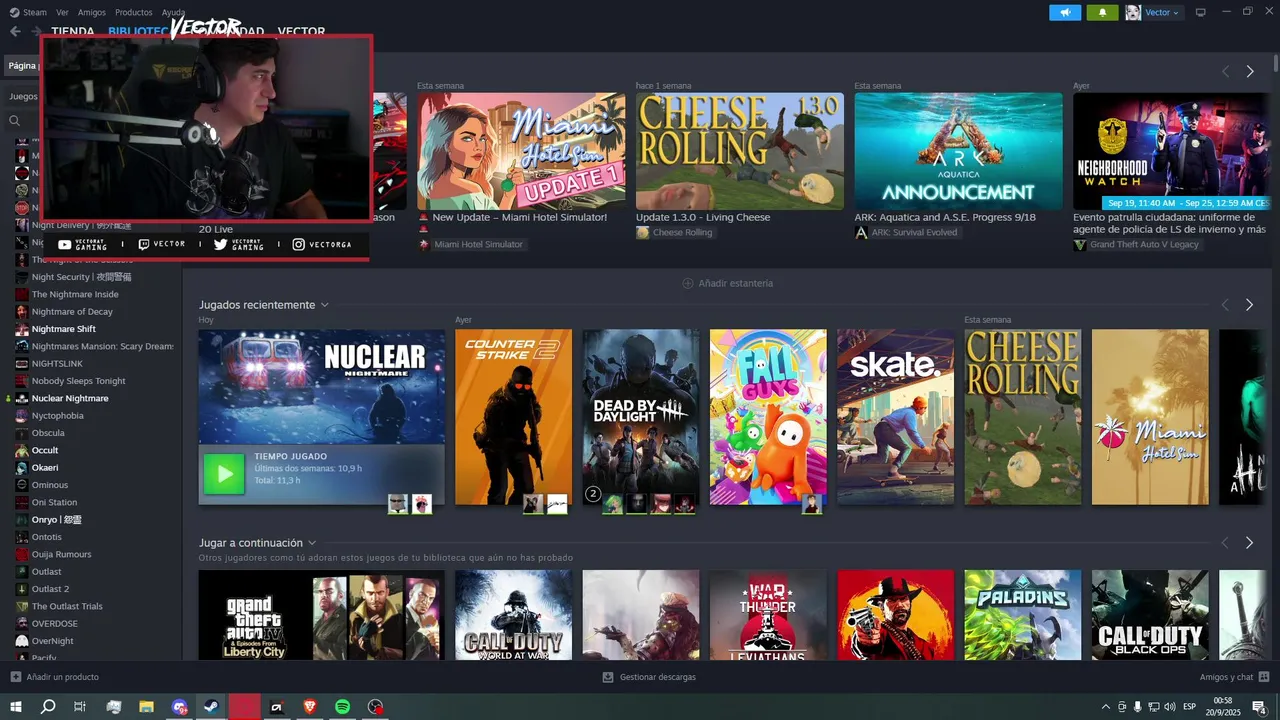Select Nobody Sleeps Tonight in the sidebar
The width and height of the screenshot is (1280, 720).
[x=78, y=381]
